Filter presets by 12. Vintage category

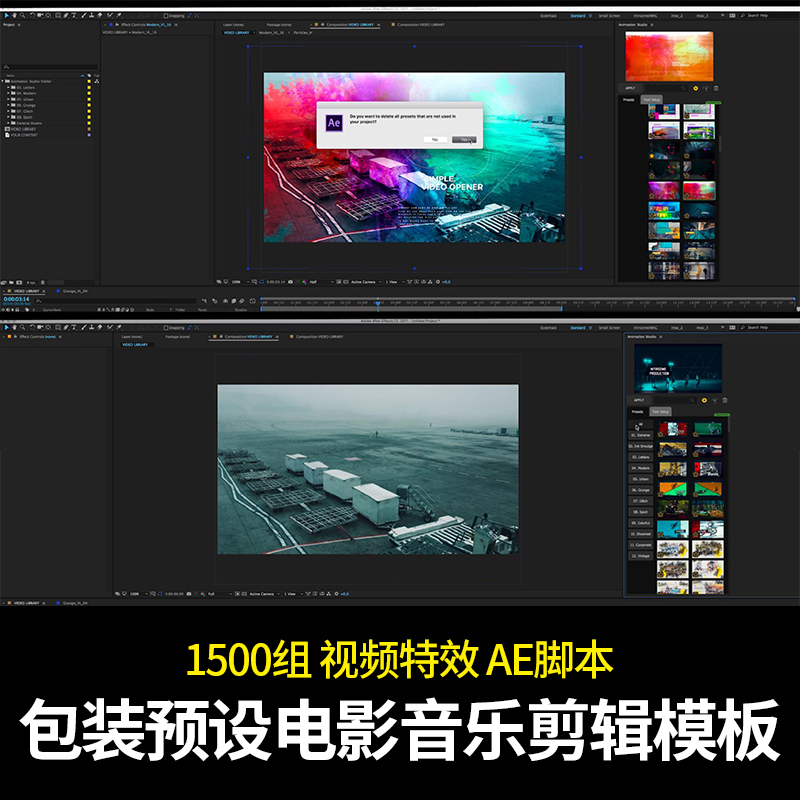click(640, 556)
